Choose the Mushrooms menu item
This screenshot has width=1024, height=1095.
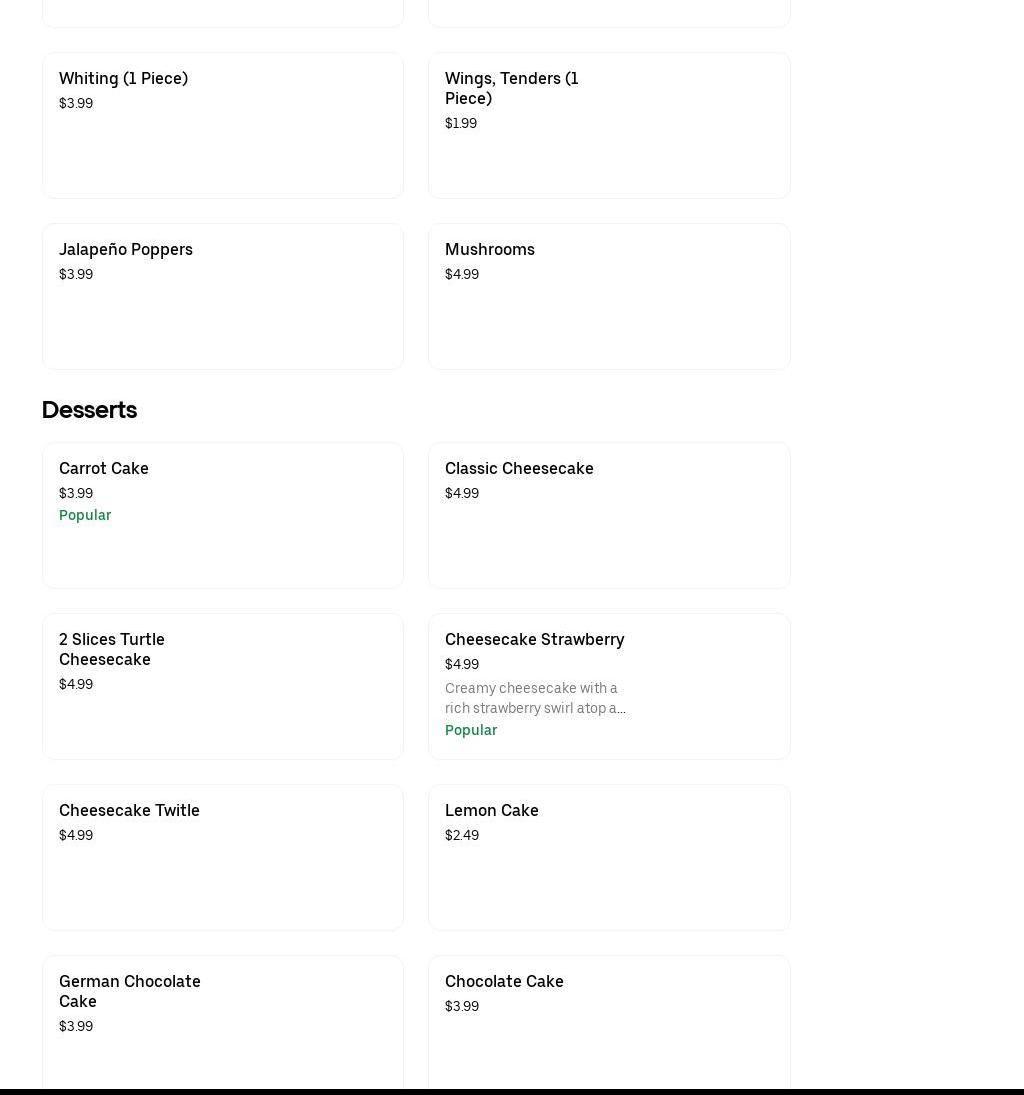(609, 297)
